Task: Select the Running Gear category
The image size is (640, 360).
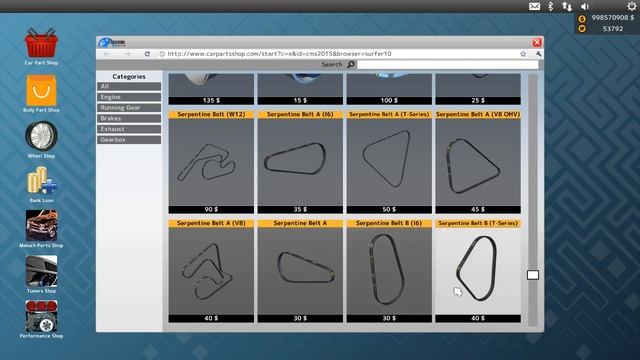Action: (x=129, y=108)
